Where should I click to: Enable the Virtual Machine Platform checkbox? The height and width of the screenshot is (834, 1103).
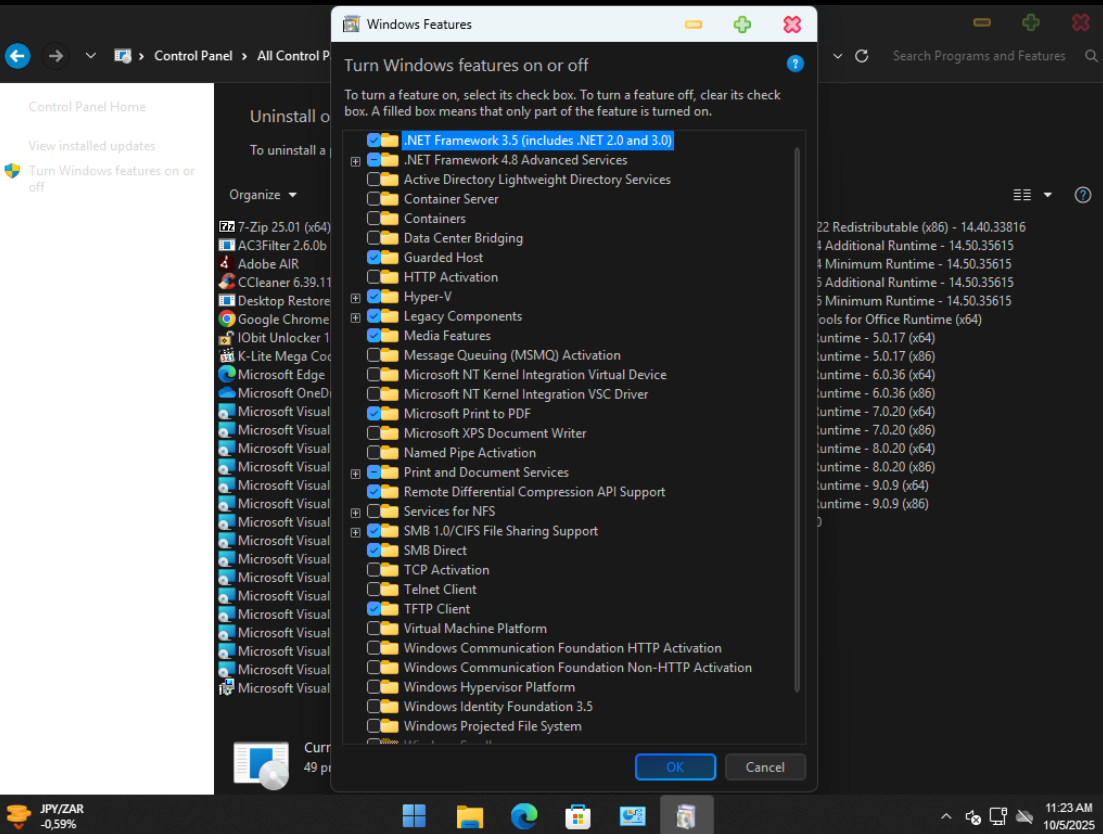[x=373, y=628]
